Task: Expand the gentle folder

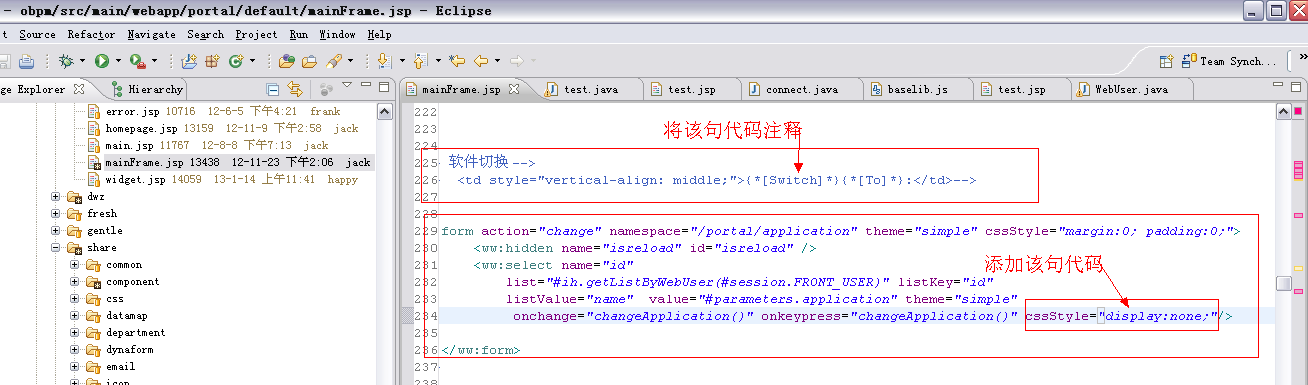Action: click(x=56, y=231)
